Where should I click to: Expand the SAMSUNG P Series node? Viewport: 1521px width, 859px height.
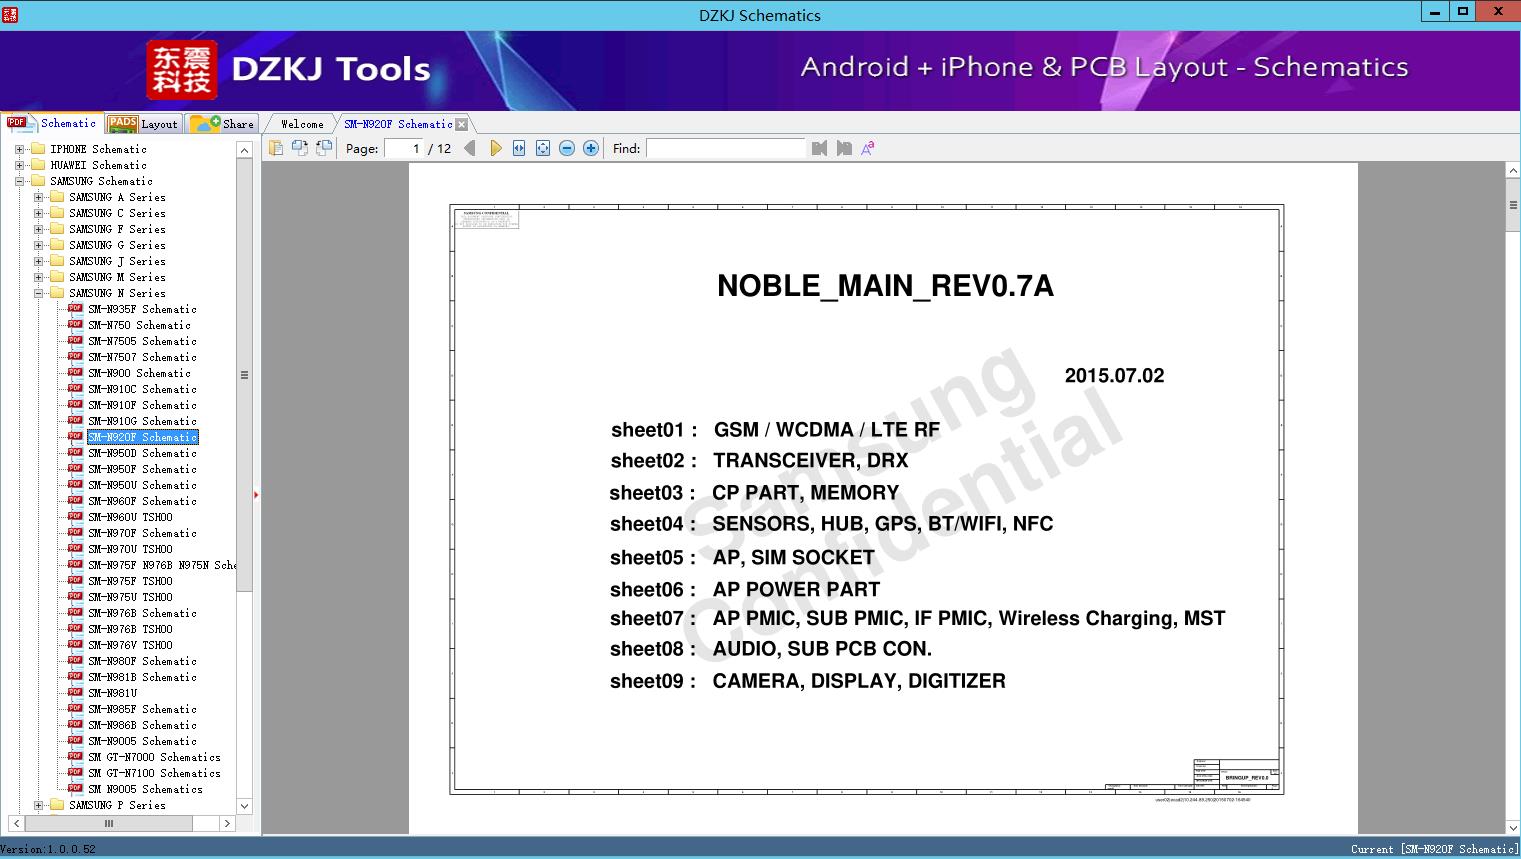click(x=38, y=805)
